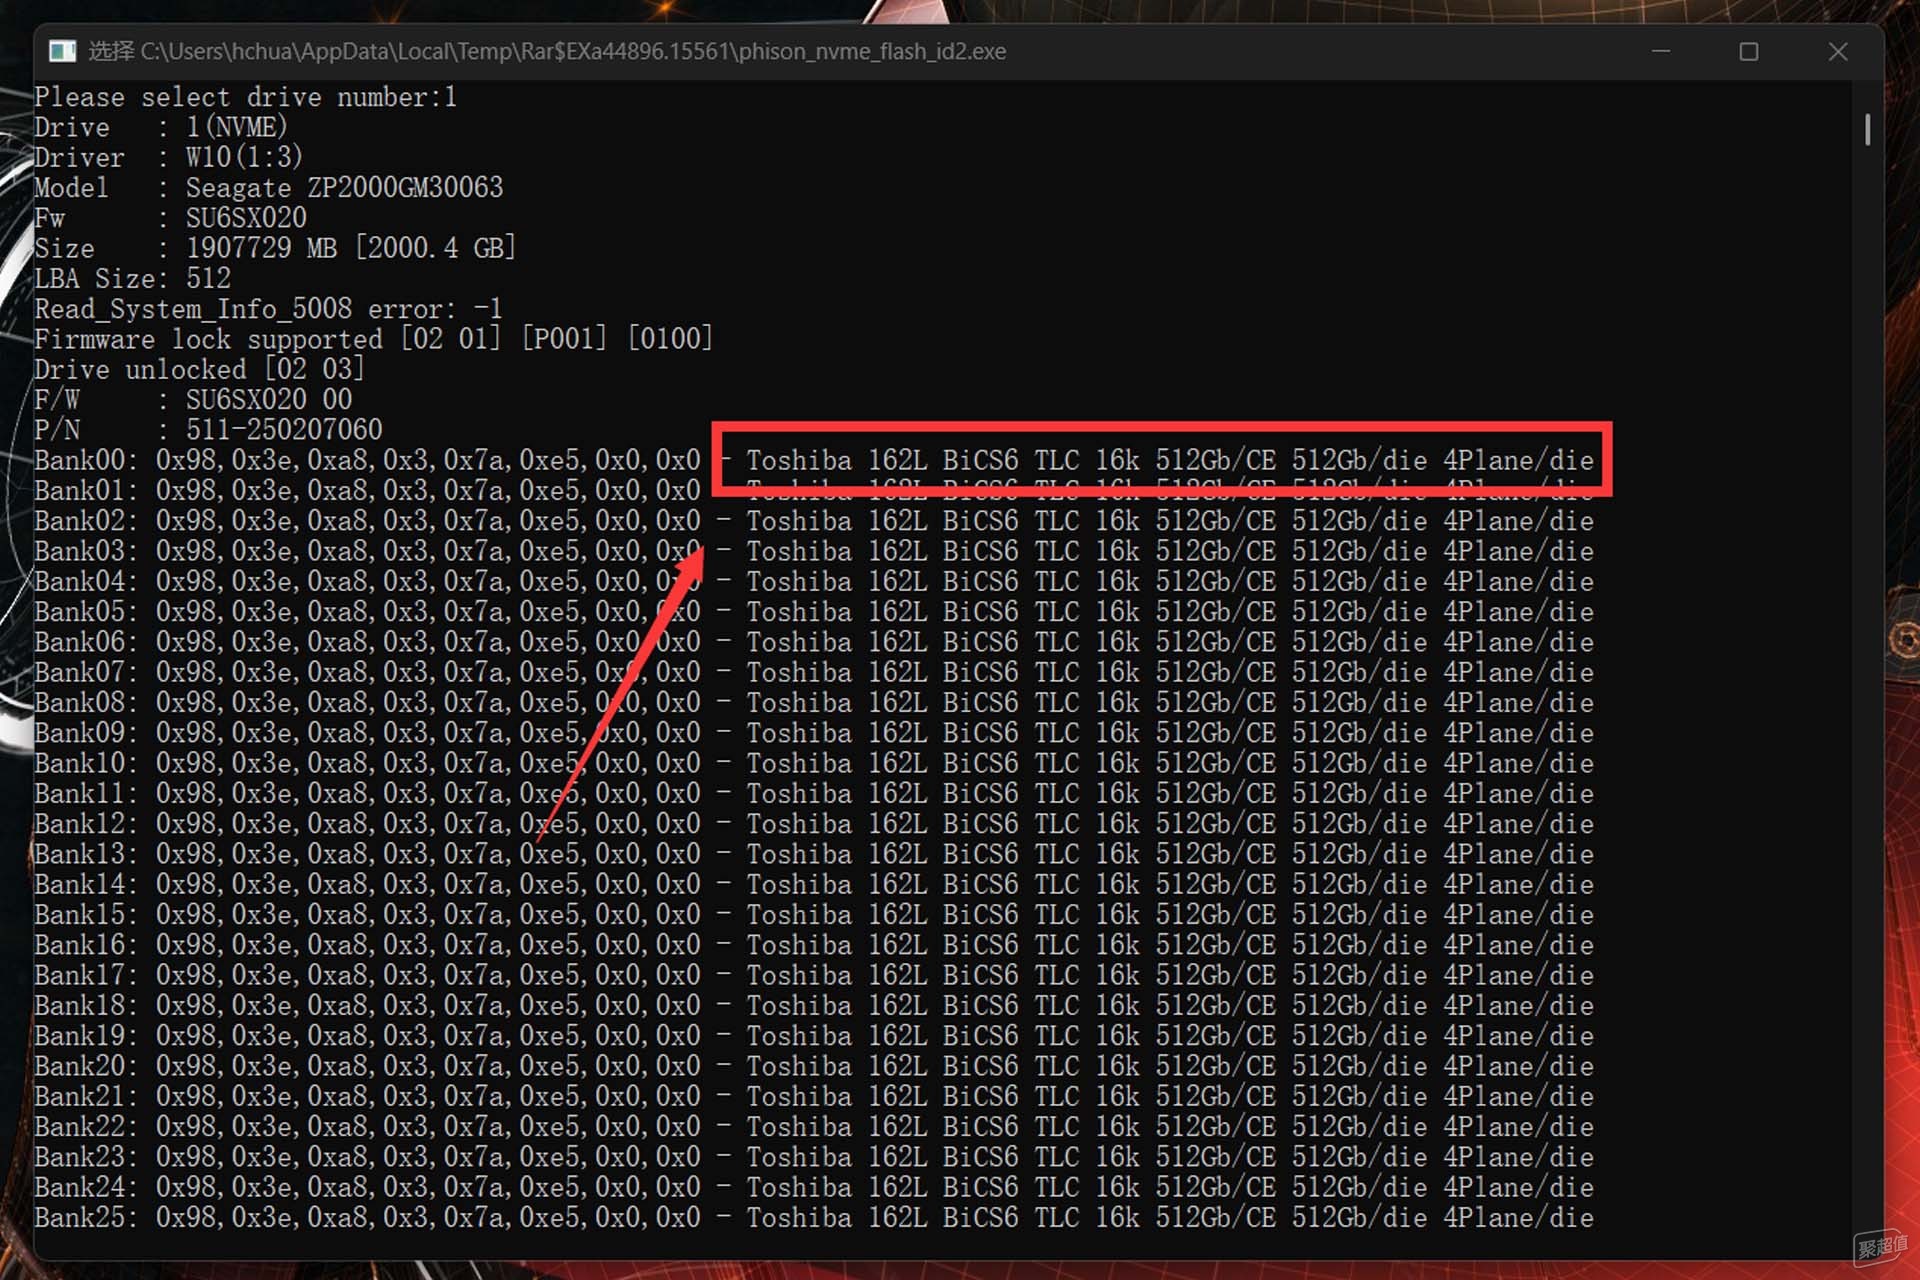
Task: Click the Bank07 row
Action: pos(814,672)
